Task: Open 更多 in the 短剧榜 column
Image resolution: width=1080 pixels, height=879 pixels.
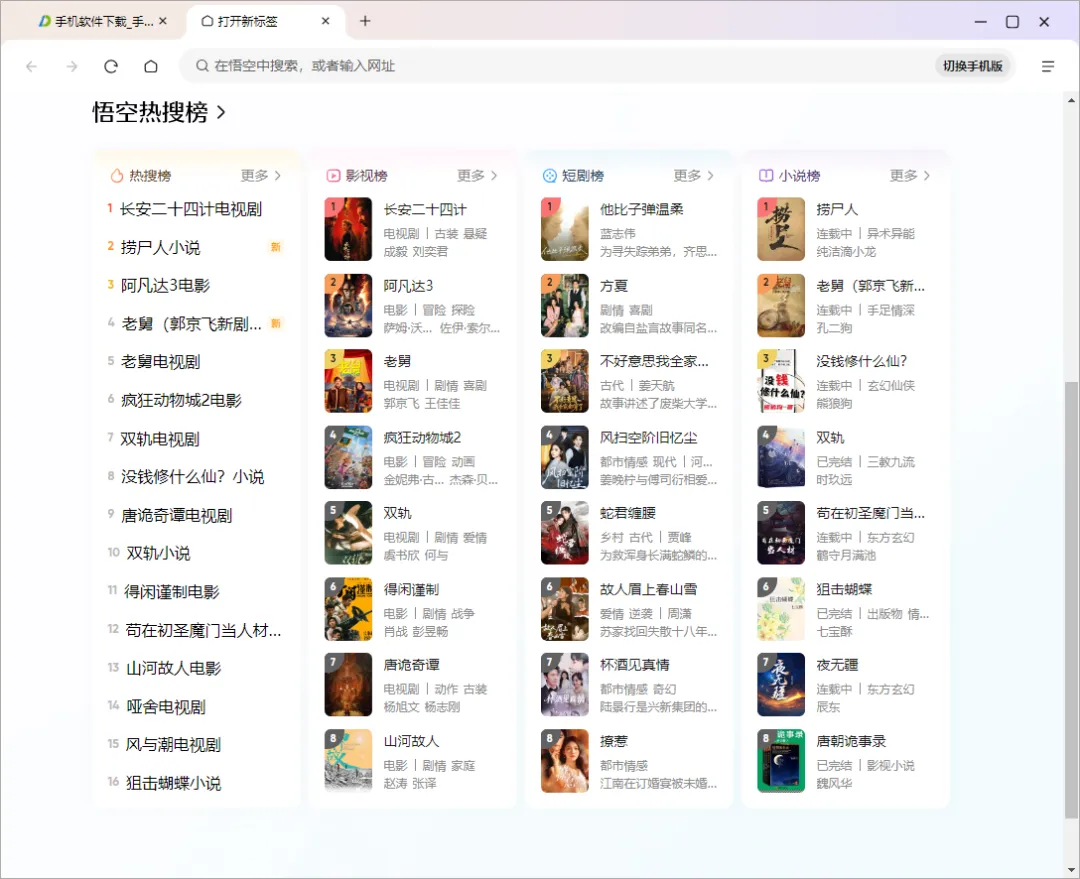Action: click(694, 176)
